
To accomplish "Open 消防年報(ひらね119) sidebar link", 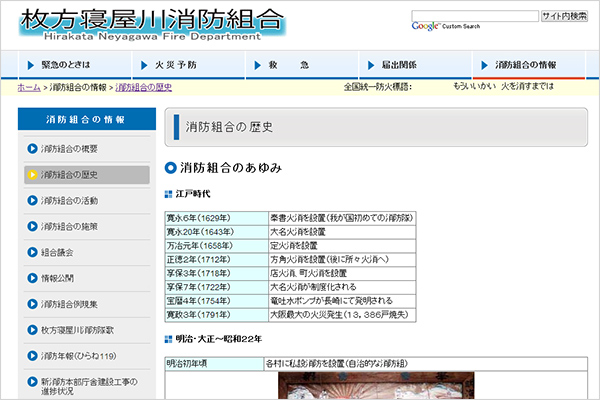I will [78, 356].
